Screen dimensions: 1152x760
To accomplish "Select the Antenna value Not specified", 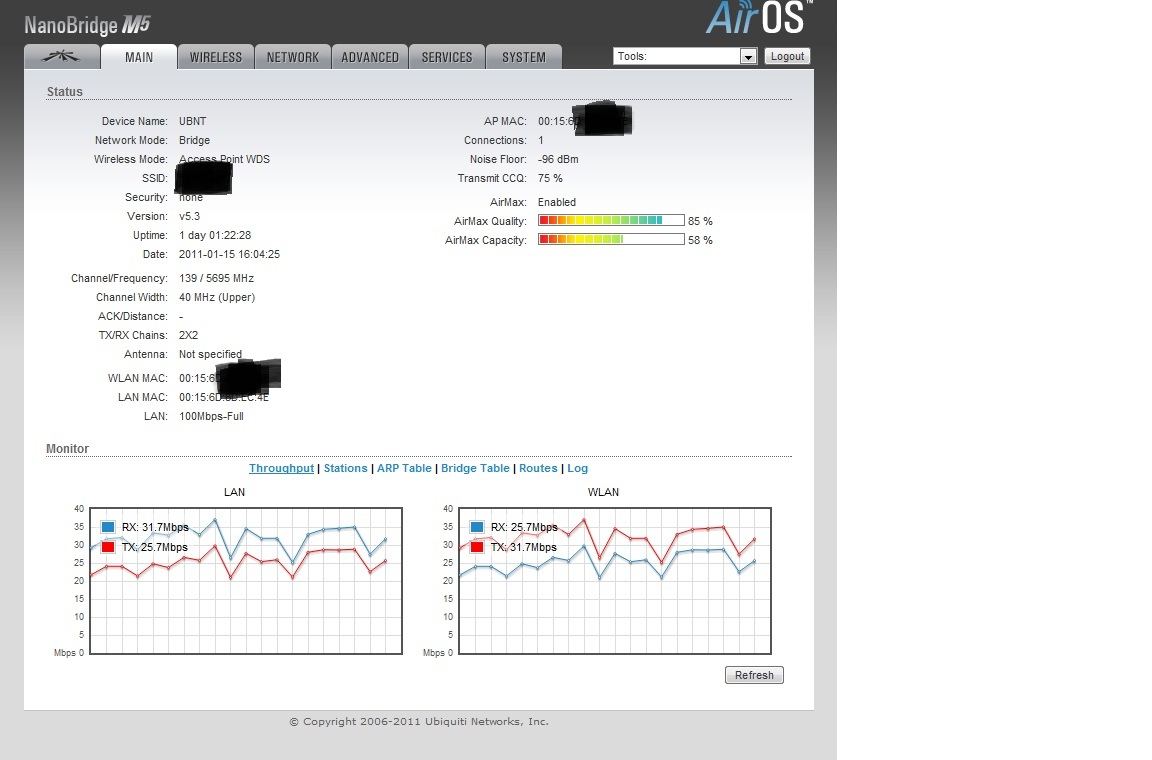I will 210,354.
